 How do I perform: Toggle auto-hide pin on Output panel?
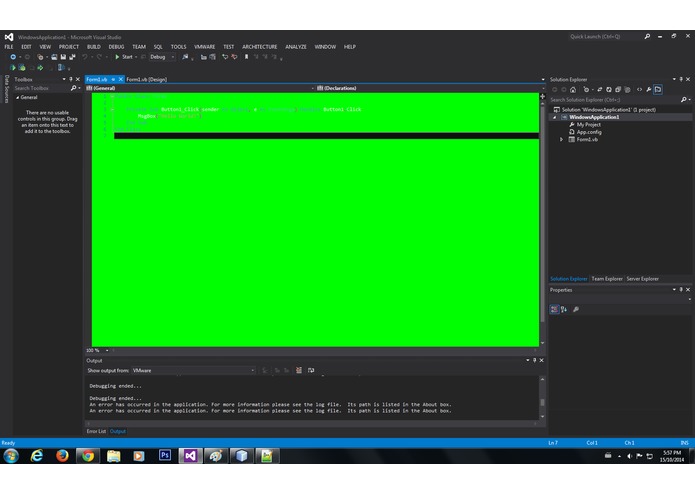(x=535, y=360)
